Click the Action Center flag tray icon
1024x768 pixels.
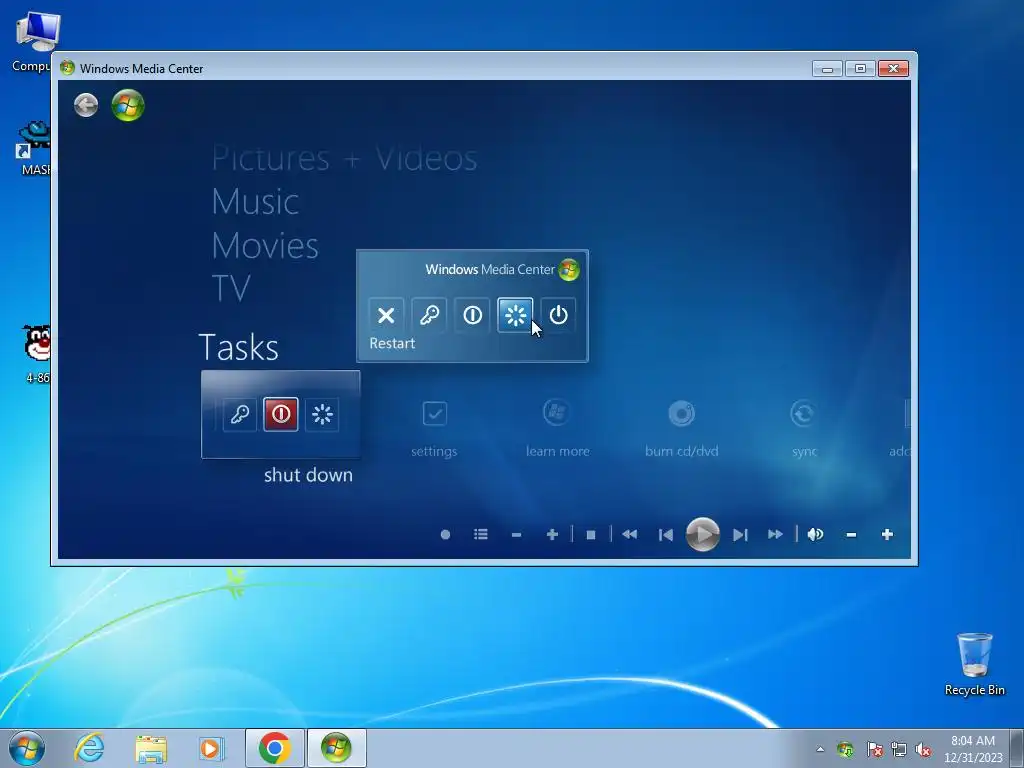tap(874, 749)
